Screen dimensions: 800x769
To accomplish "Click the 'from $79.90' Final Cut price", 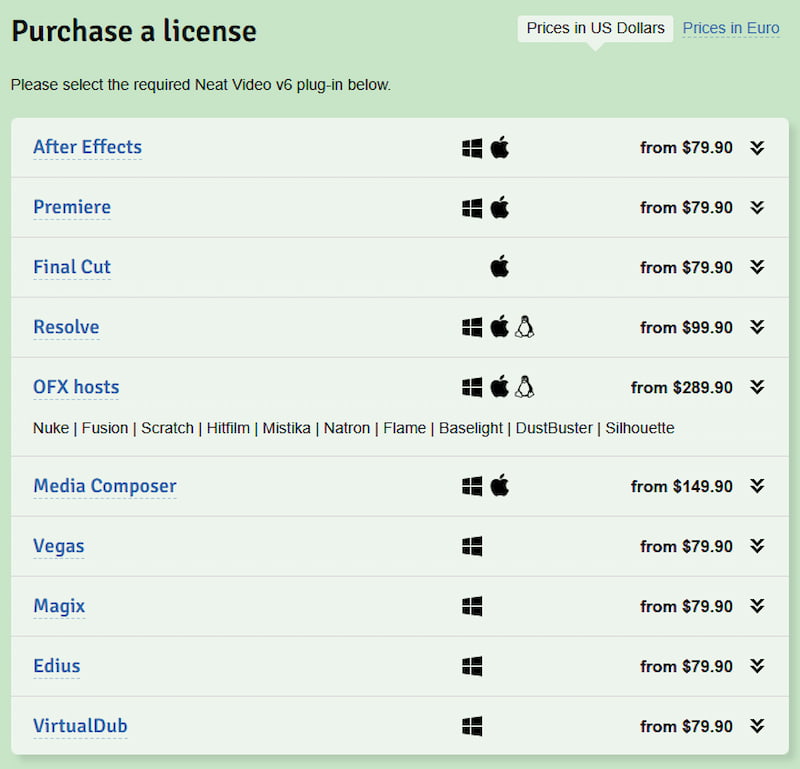I will click(x=687, y=268).
